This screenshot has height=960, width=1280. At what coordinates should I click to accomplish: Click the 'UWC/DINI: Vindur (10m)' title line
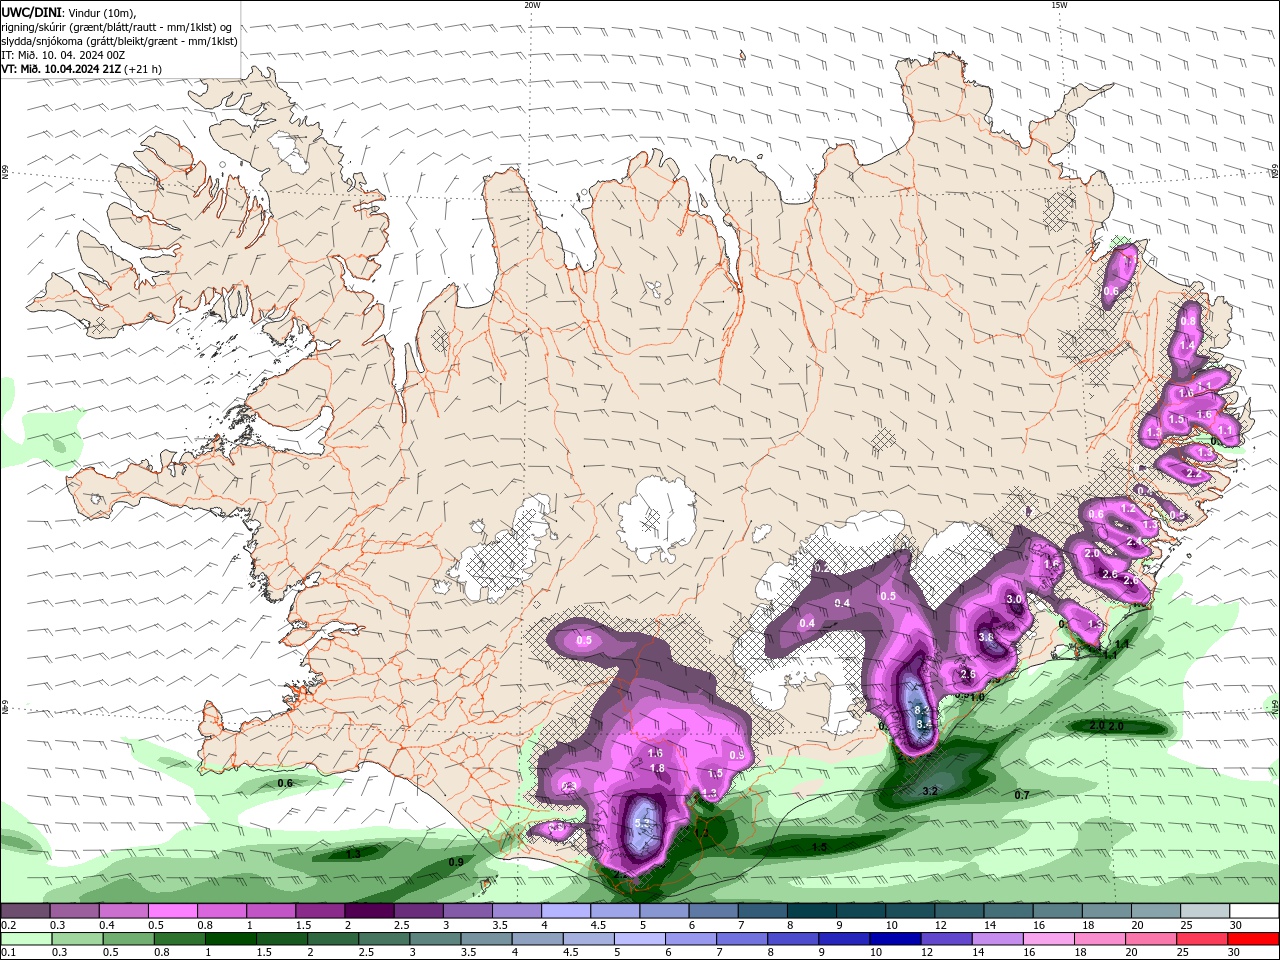click(x=68, y=12)
